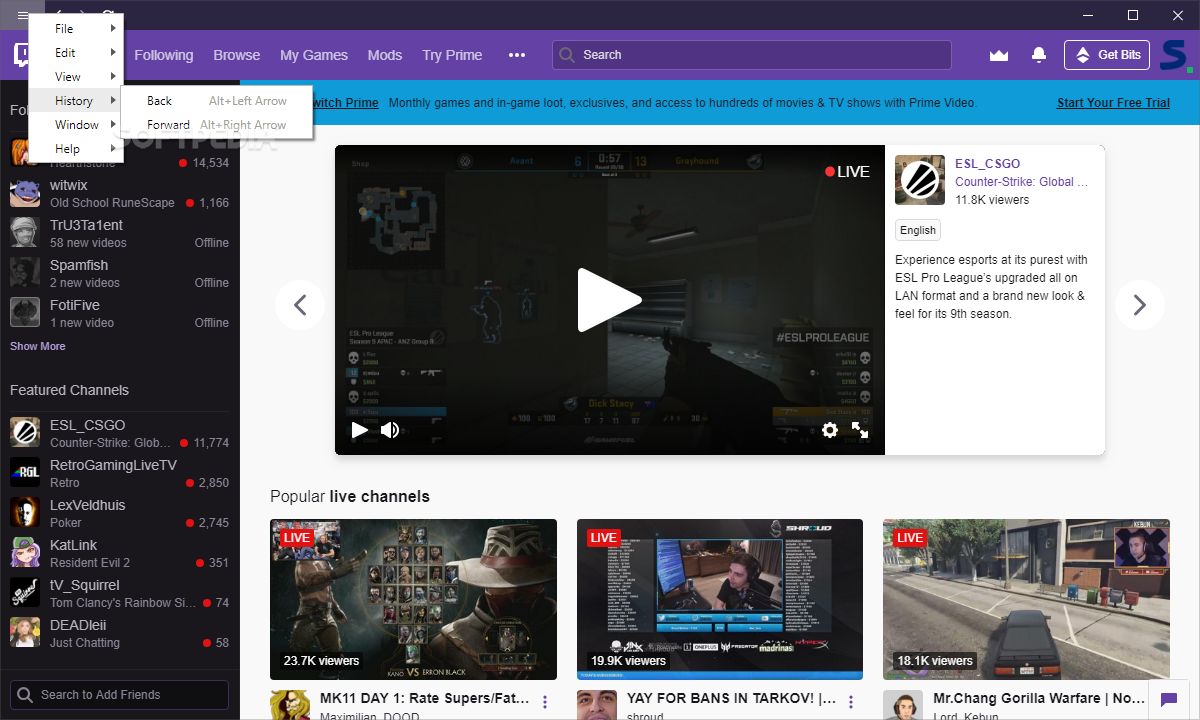1200x720 pixels.
Task: Click Spamfish avatar in sidebar
Action: pos(25,273)
